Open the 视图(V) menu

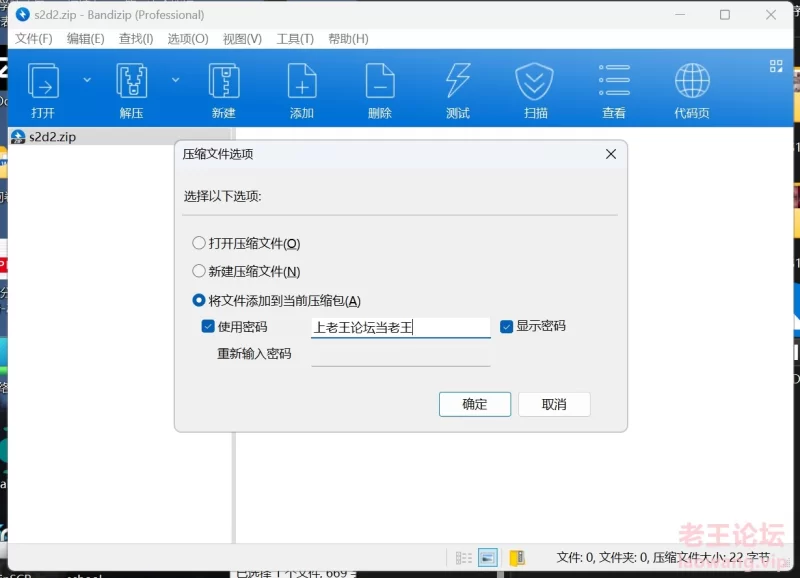click(x=242, y=39)
